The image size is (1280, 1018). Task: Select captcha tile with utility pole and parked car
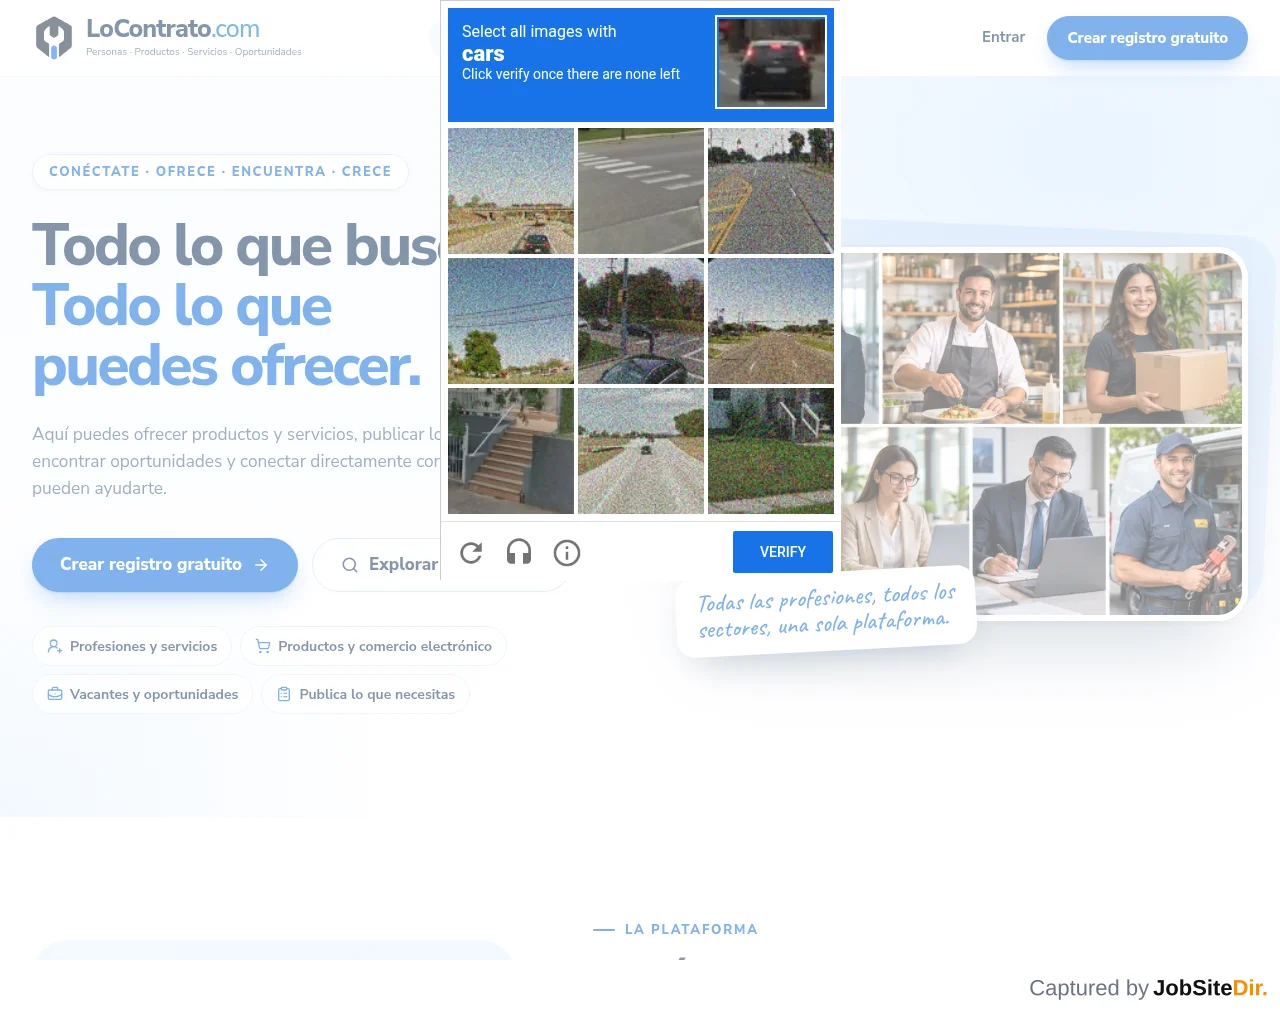(641, 321)
